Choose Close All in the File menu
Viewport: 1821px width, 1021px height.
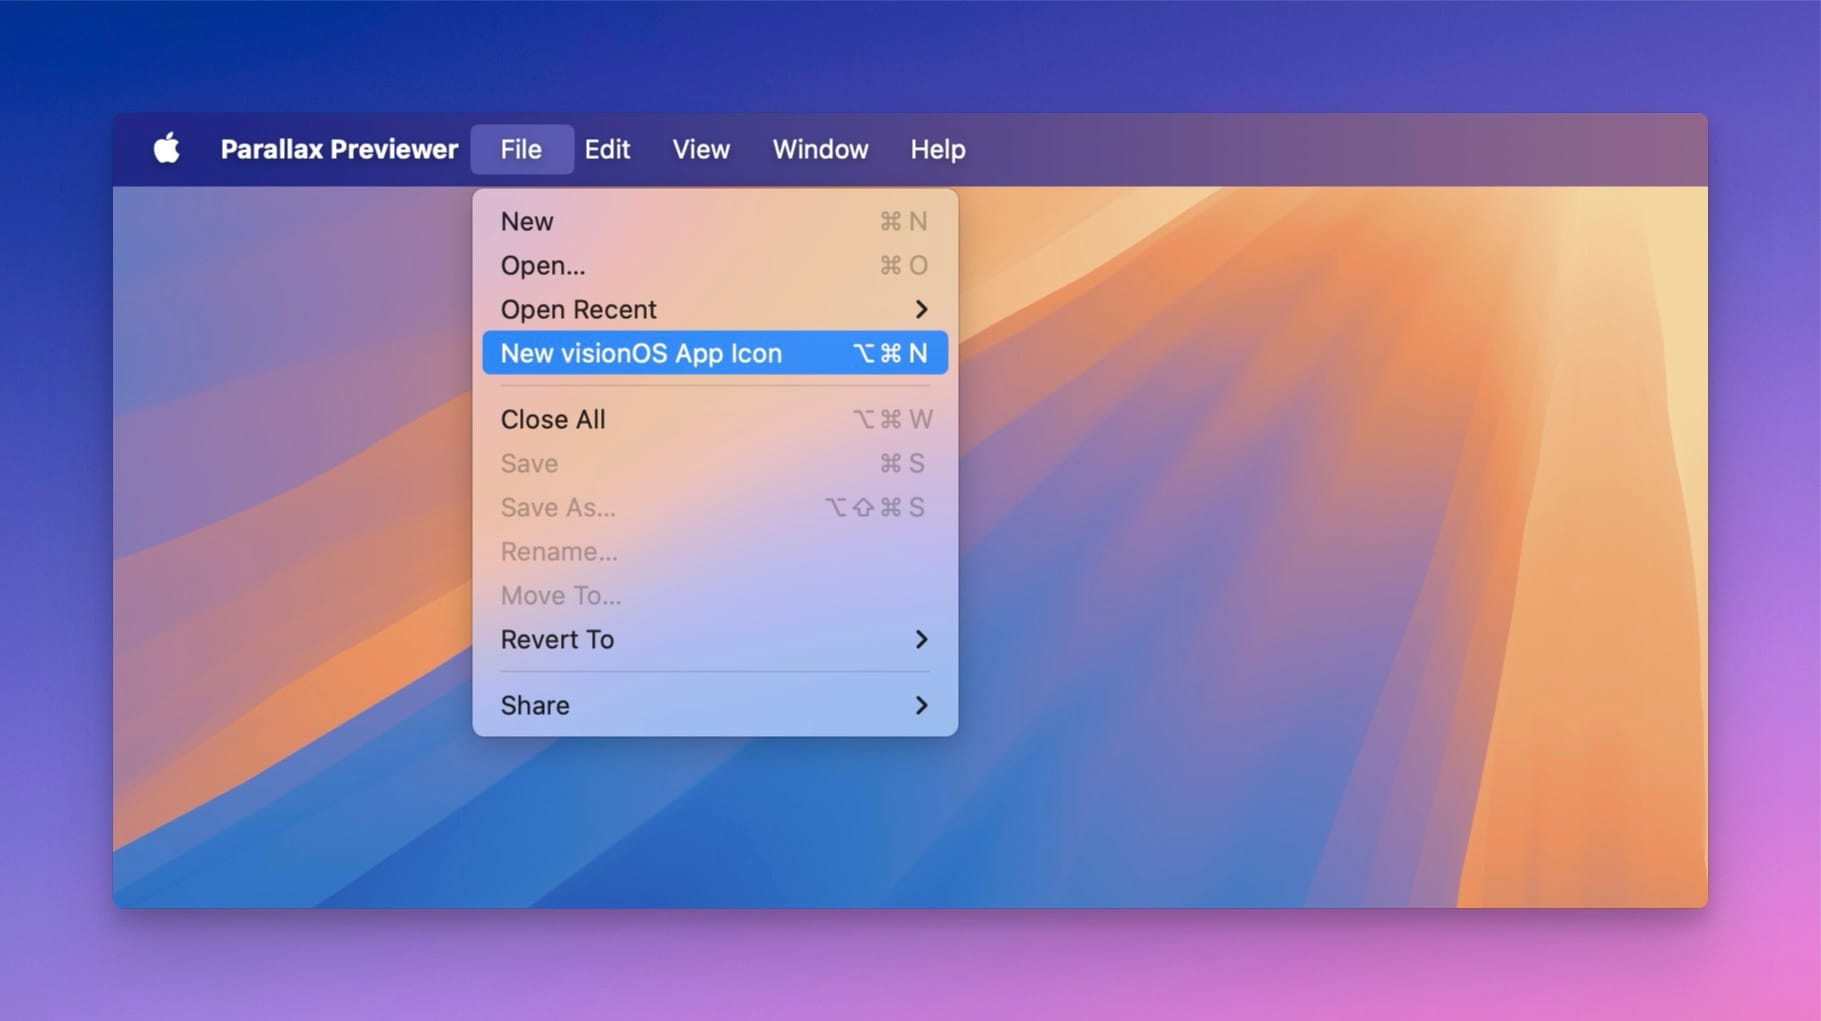point(553,419)
